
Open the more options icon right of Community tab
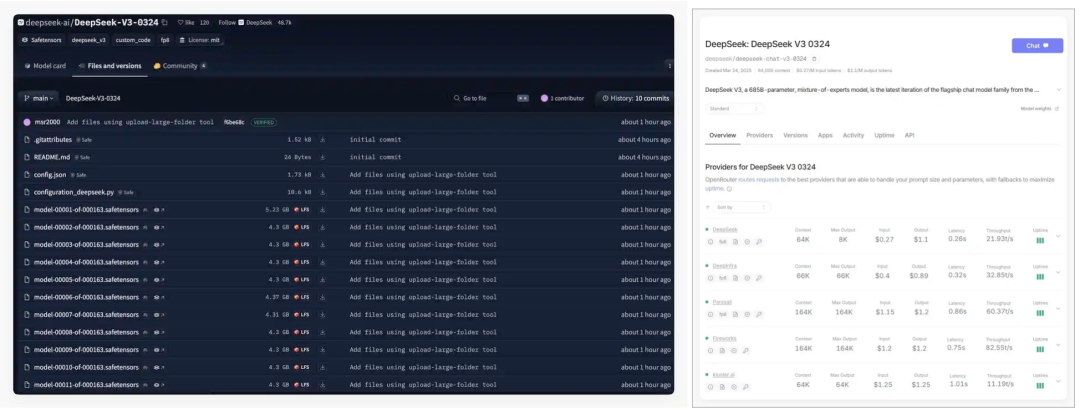(669, 65)
